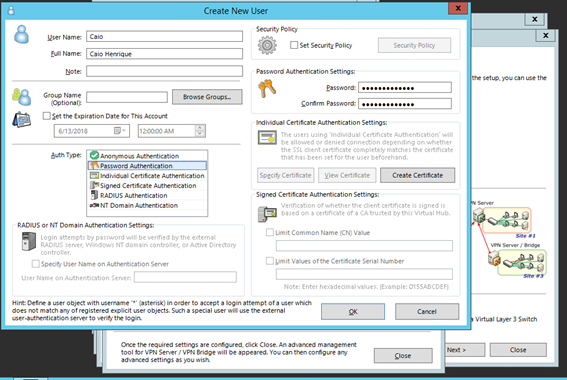The width and height of the screenshot is (567, 380).
Task: Click the Browse Groups button
Action: 207,97
